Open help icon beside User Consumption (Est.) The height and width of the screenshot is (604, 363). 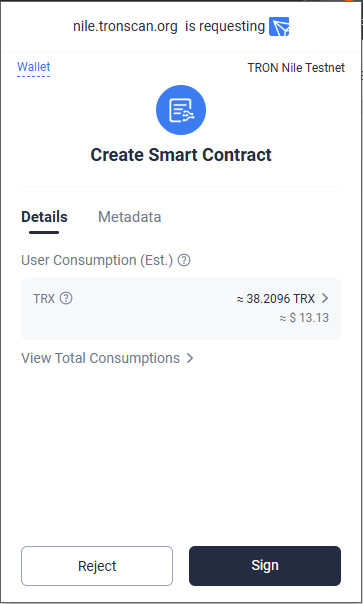point(184,260)
